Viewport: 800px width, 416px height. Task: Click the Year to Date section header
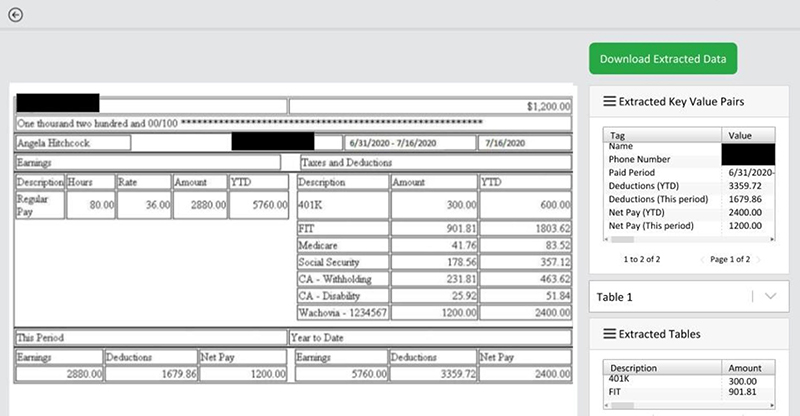(430, 337)
